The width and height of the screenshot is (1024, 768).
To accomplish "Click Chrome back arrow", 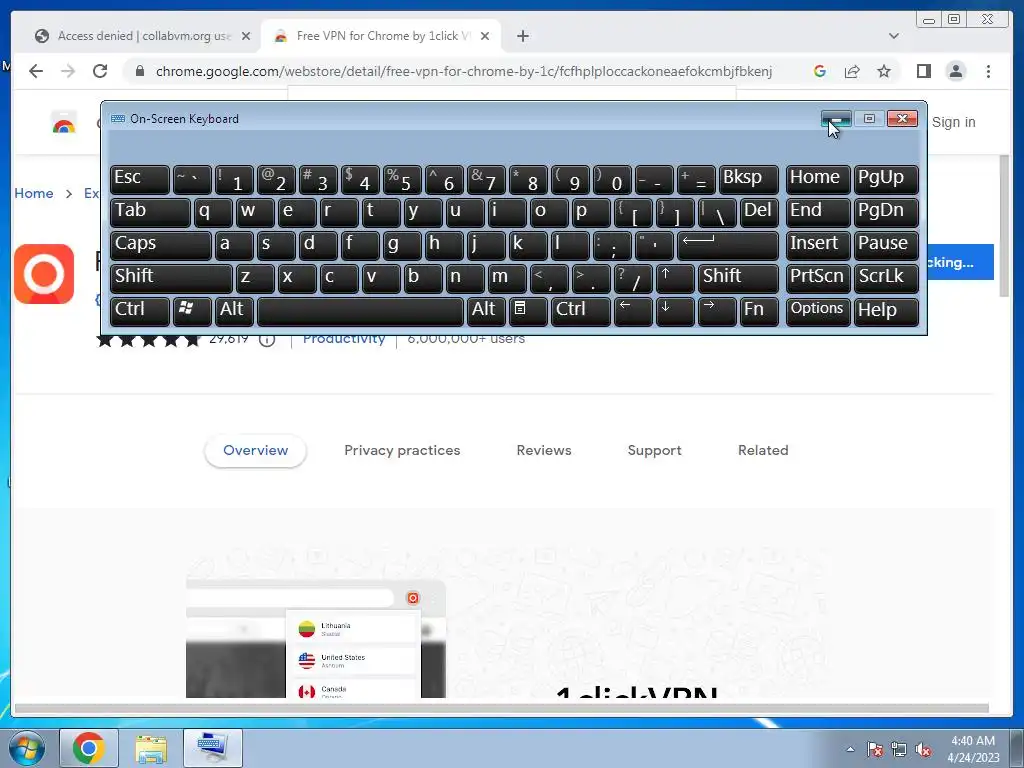I will [x=36, y=71].
